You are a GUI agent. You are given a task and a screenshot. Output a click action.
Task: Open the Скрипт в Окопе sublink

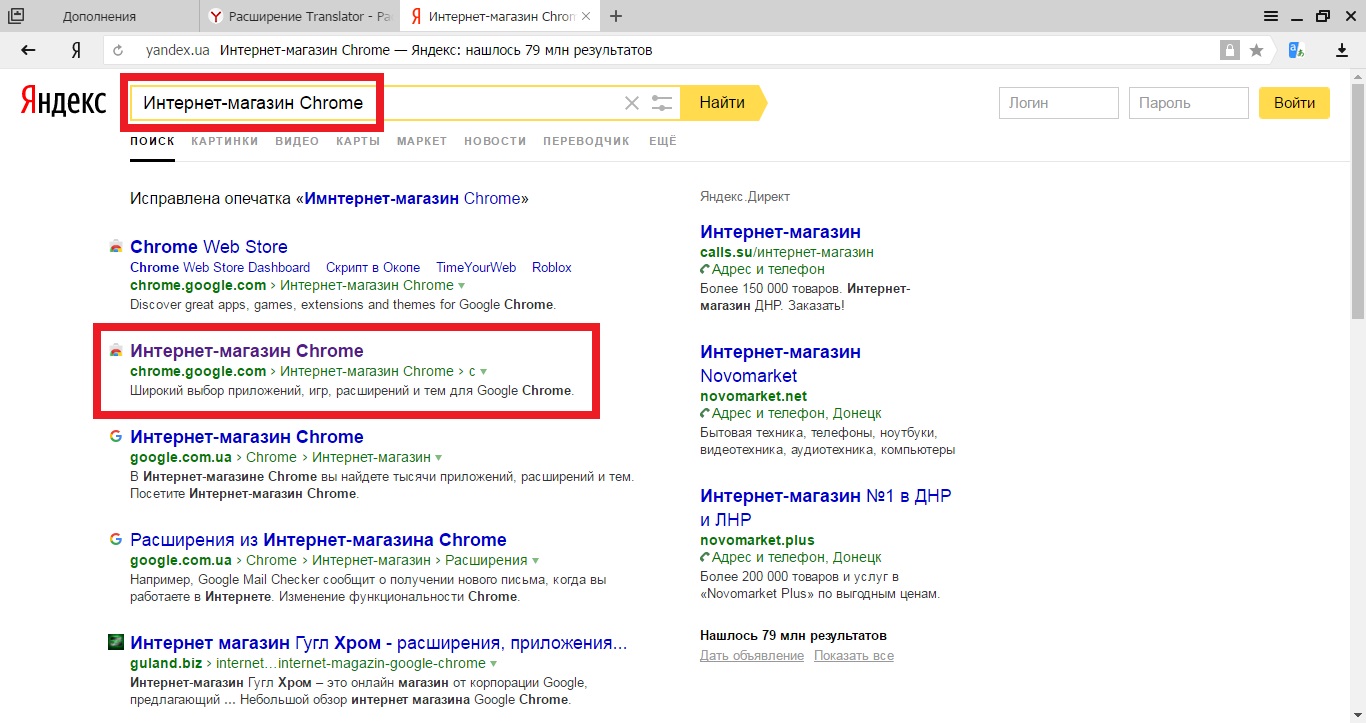(x=373, y=267)
